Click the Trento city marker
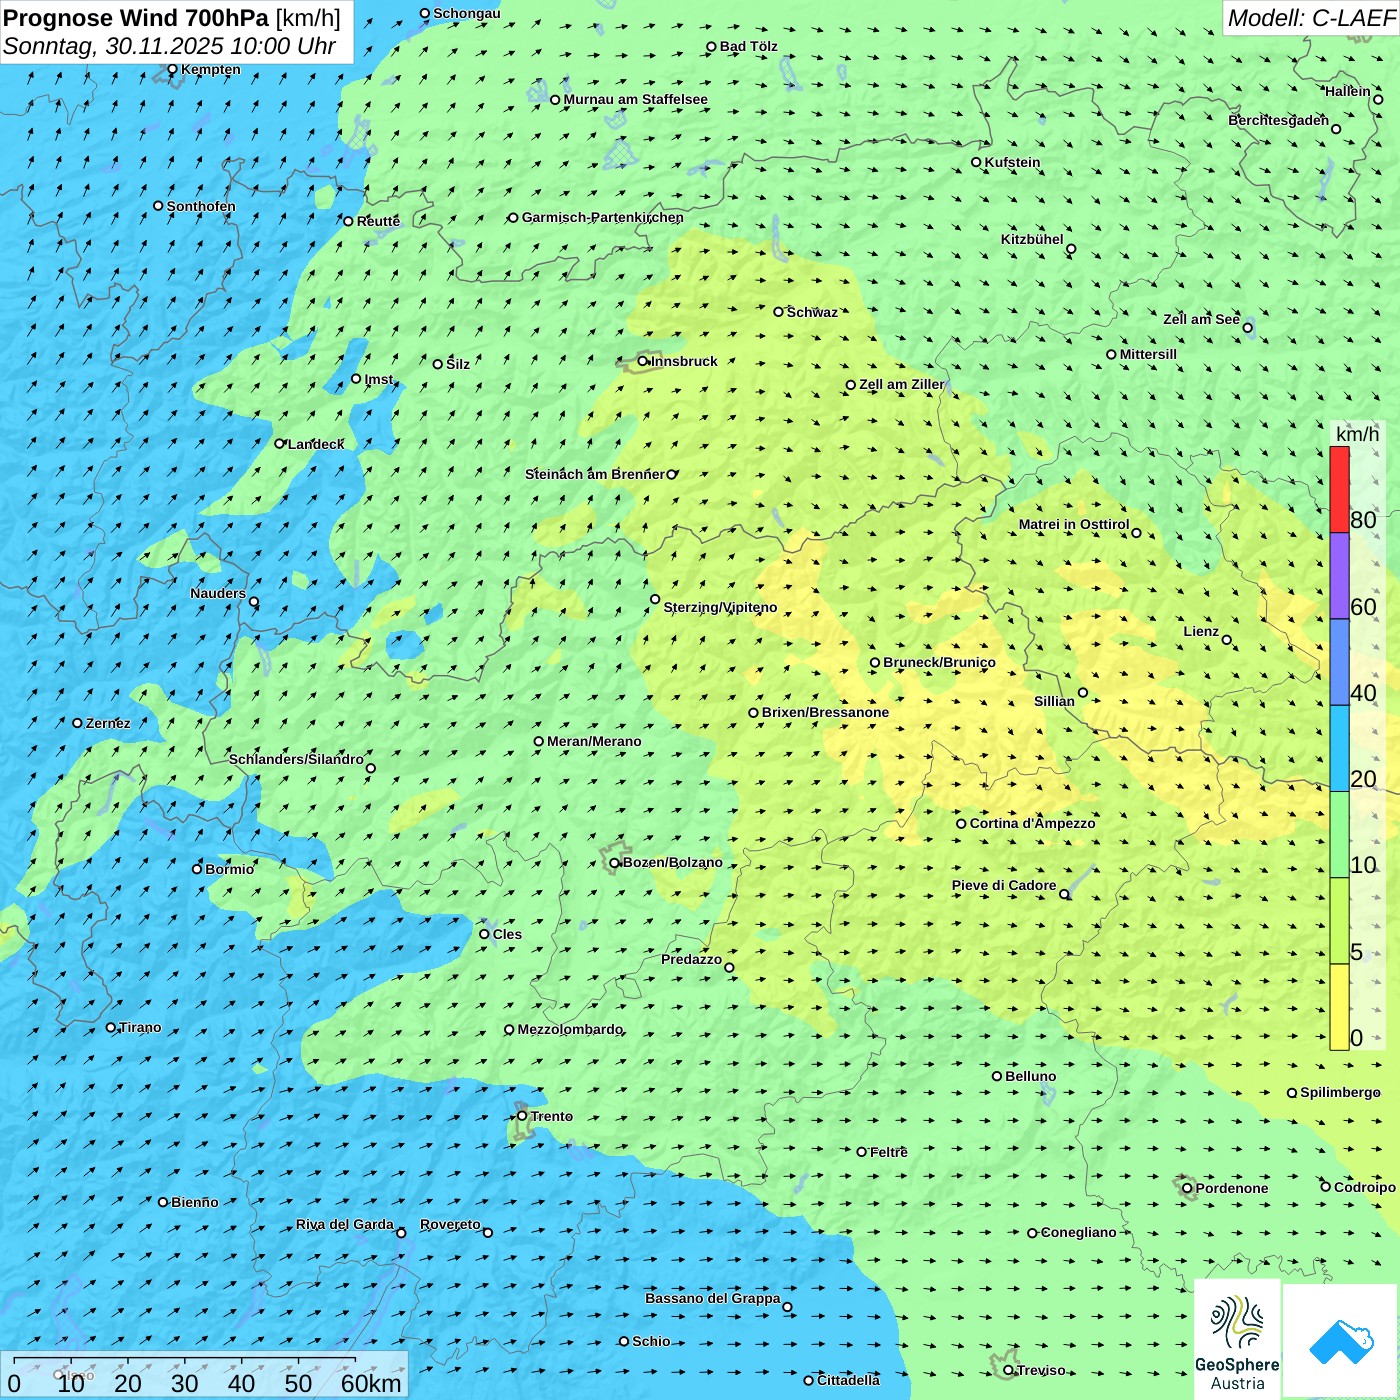Viewport: 1400px width, 1400px height. pos(522,1116)
